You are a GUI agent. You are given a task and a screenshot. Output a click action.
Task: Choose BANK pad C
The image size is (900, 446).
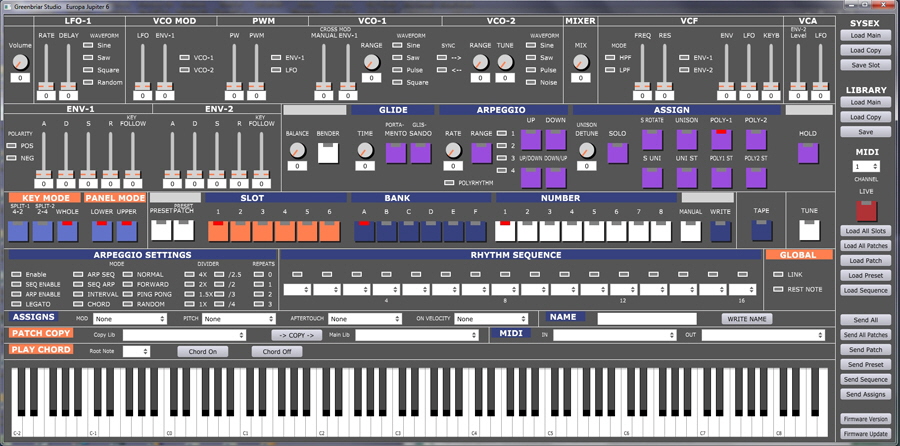(x=409, y=231)
